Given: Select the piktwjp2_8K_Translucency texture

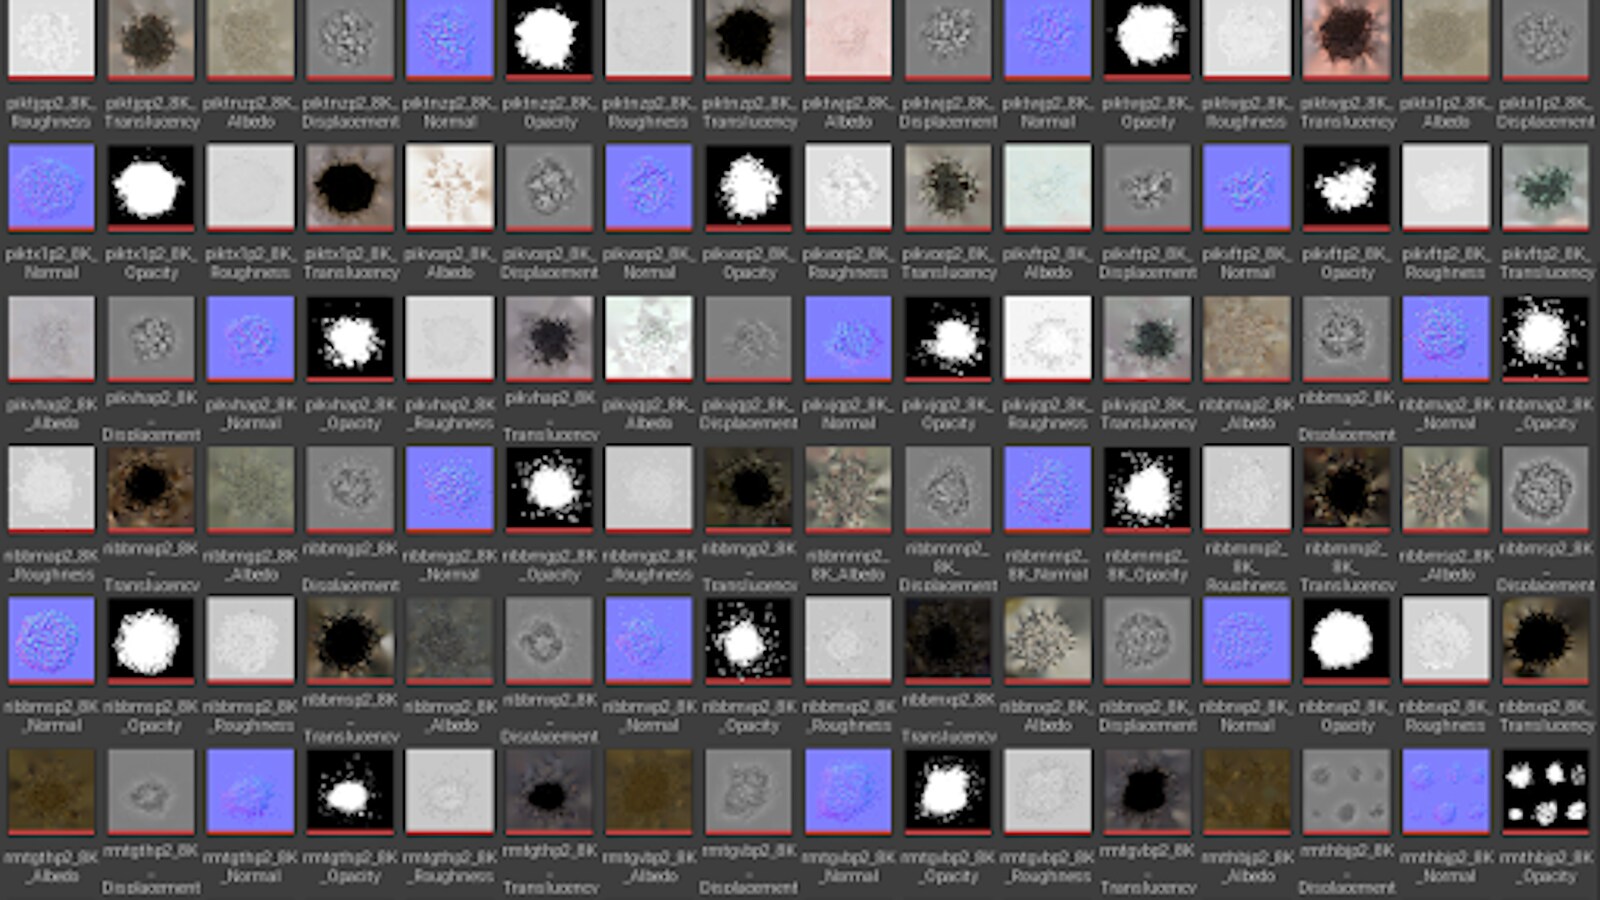Looking at the screenshot, I should pyautogui.click(x=1346, y=38).
